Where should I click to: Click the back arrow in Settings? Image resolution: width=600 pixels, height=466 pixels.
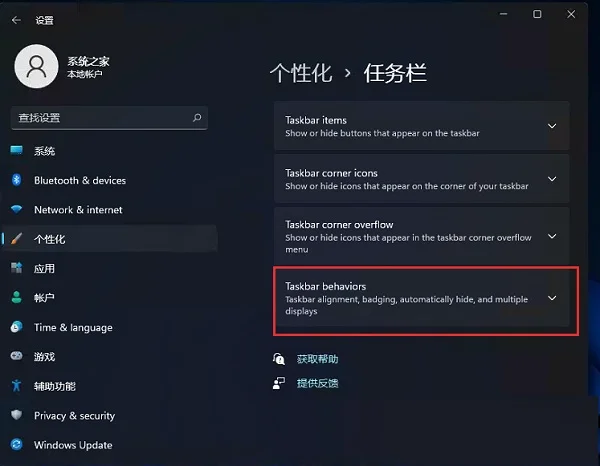16,20
